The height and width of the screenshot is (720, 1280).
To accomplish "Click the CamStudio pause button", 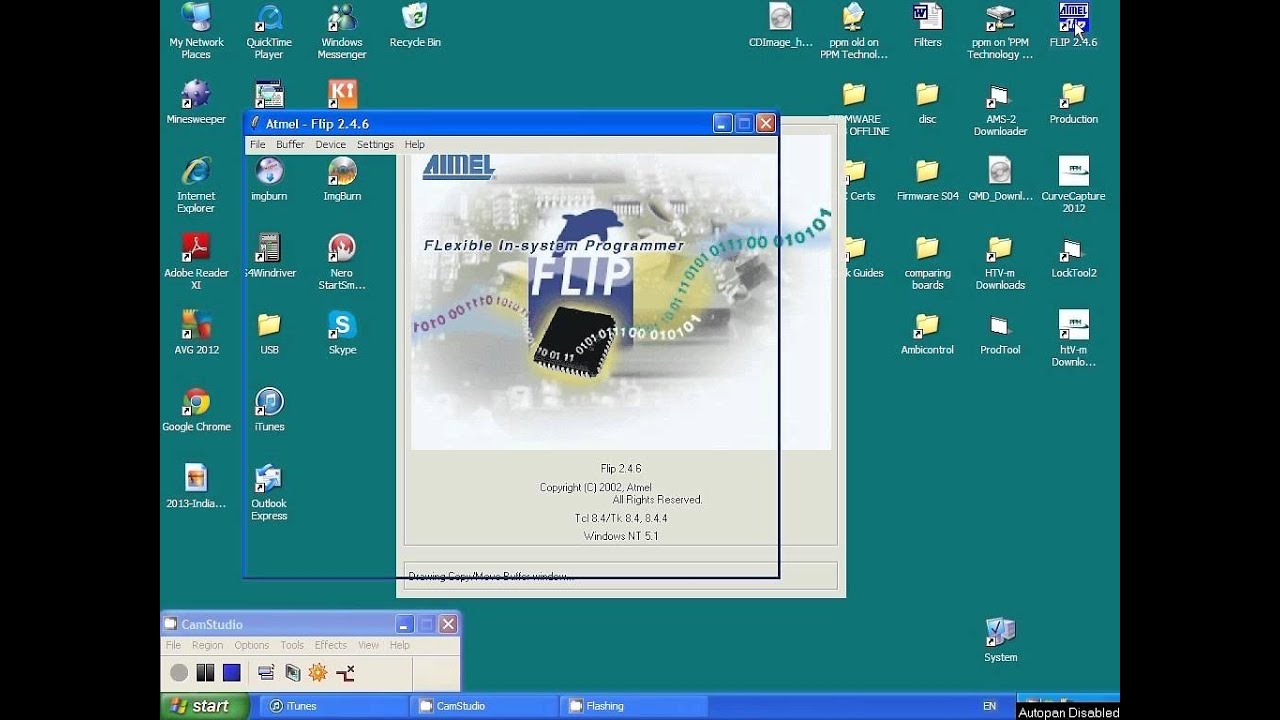I will click(205, 673).
